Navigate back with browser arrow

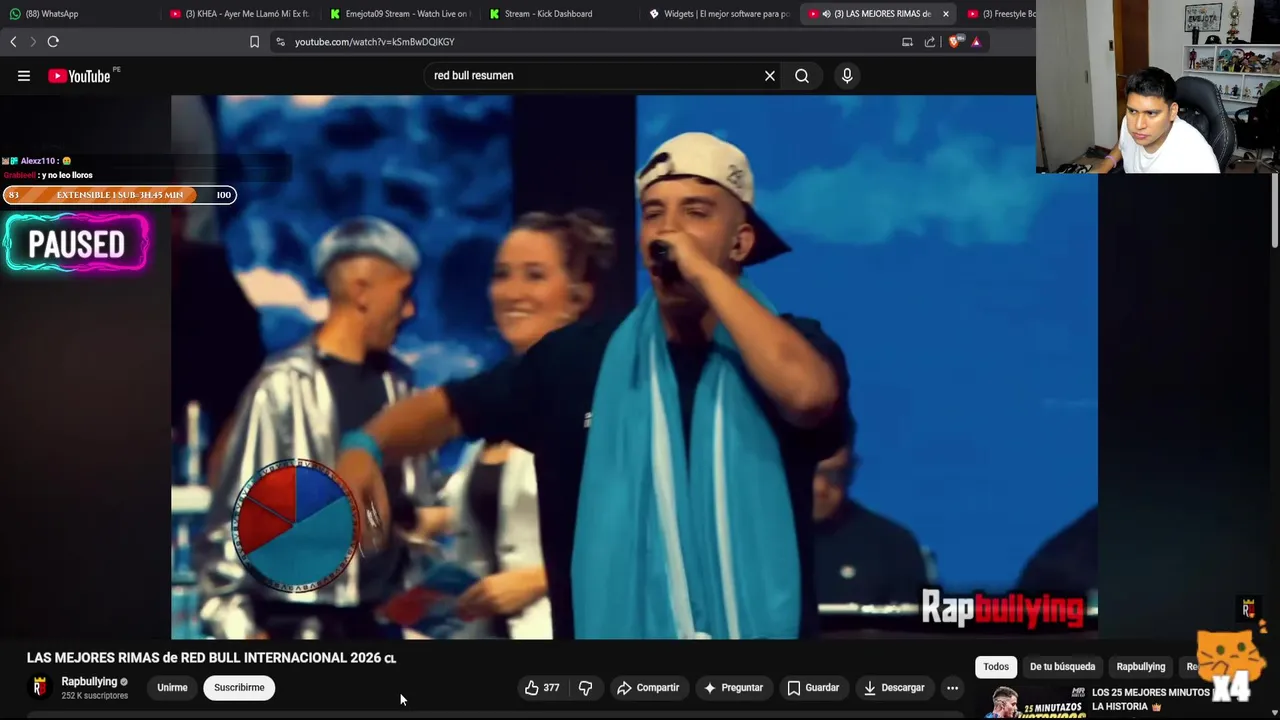click(x=13, y=42)
